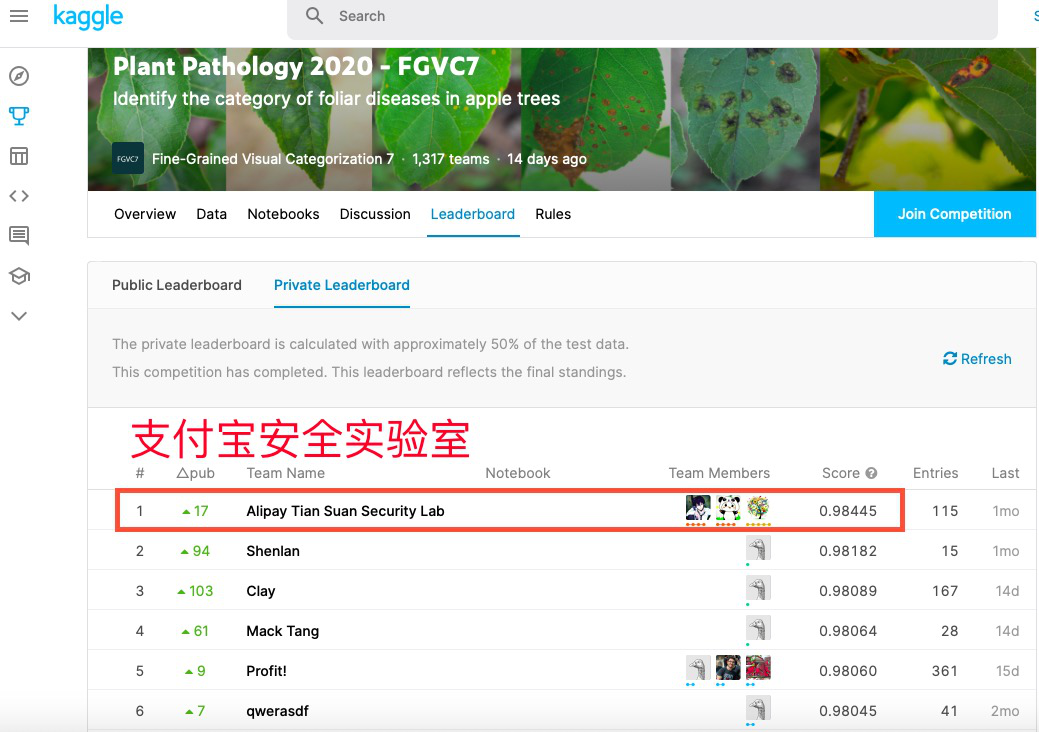Viewport: 1039px width, 732px height.
Task: Open the Discussion tab
Action: click(x=375, y=214)
